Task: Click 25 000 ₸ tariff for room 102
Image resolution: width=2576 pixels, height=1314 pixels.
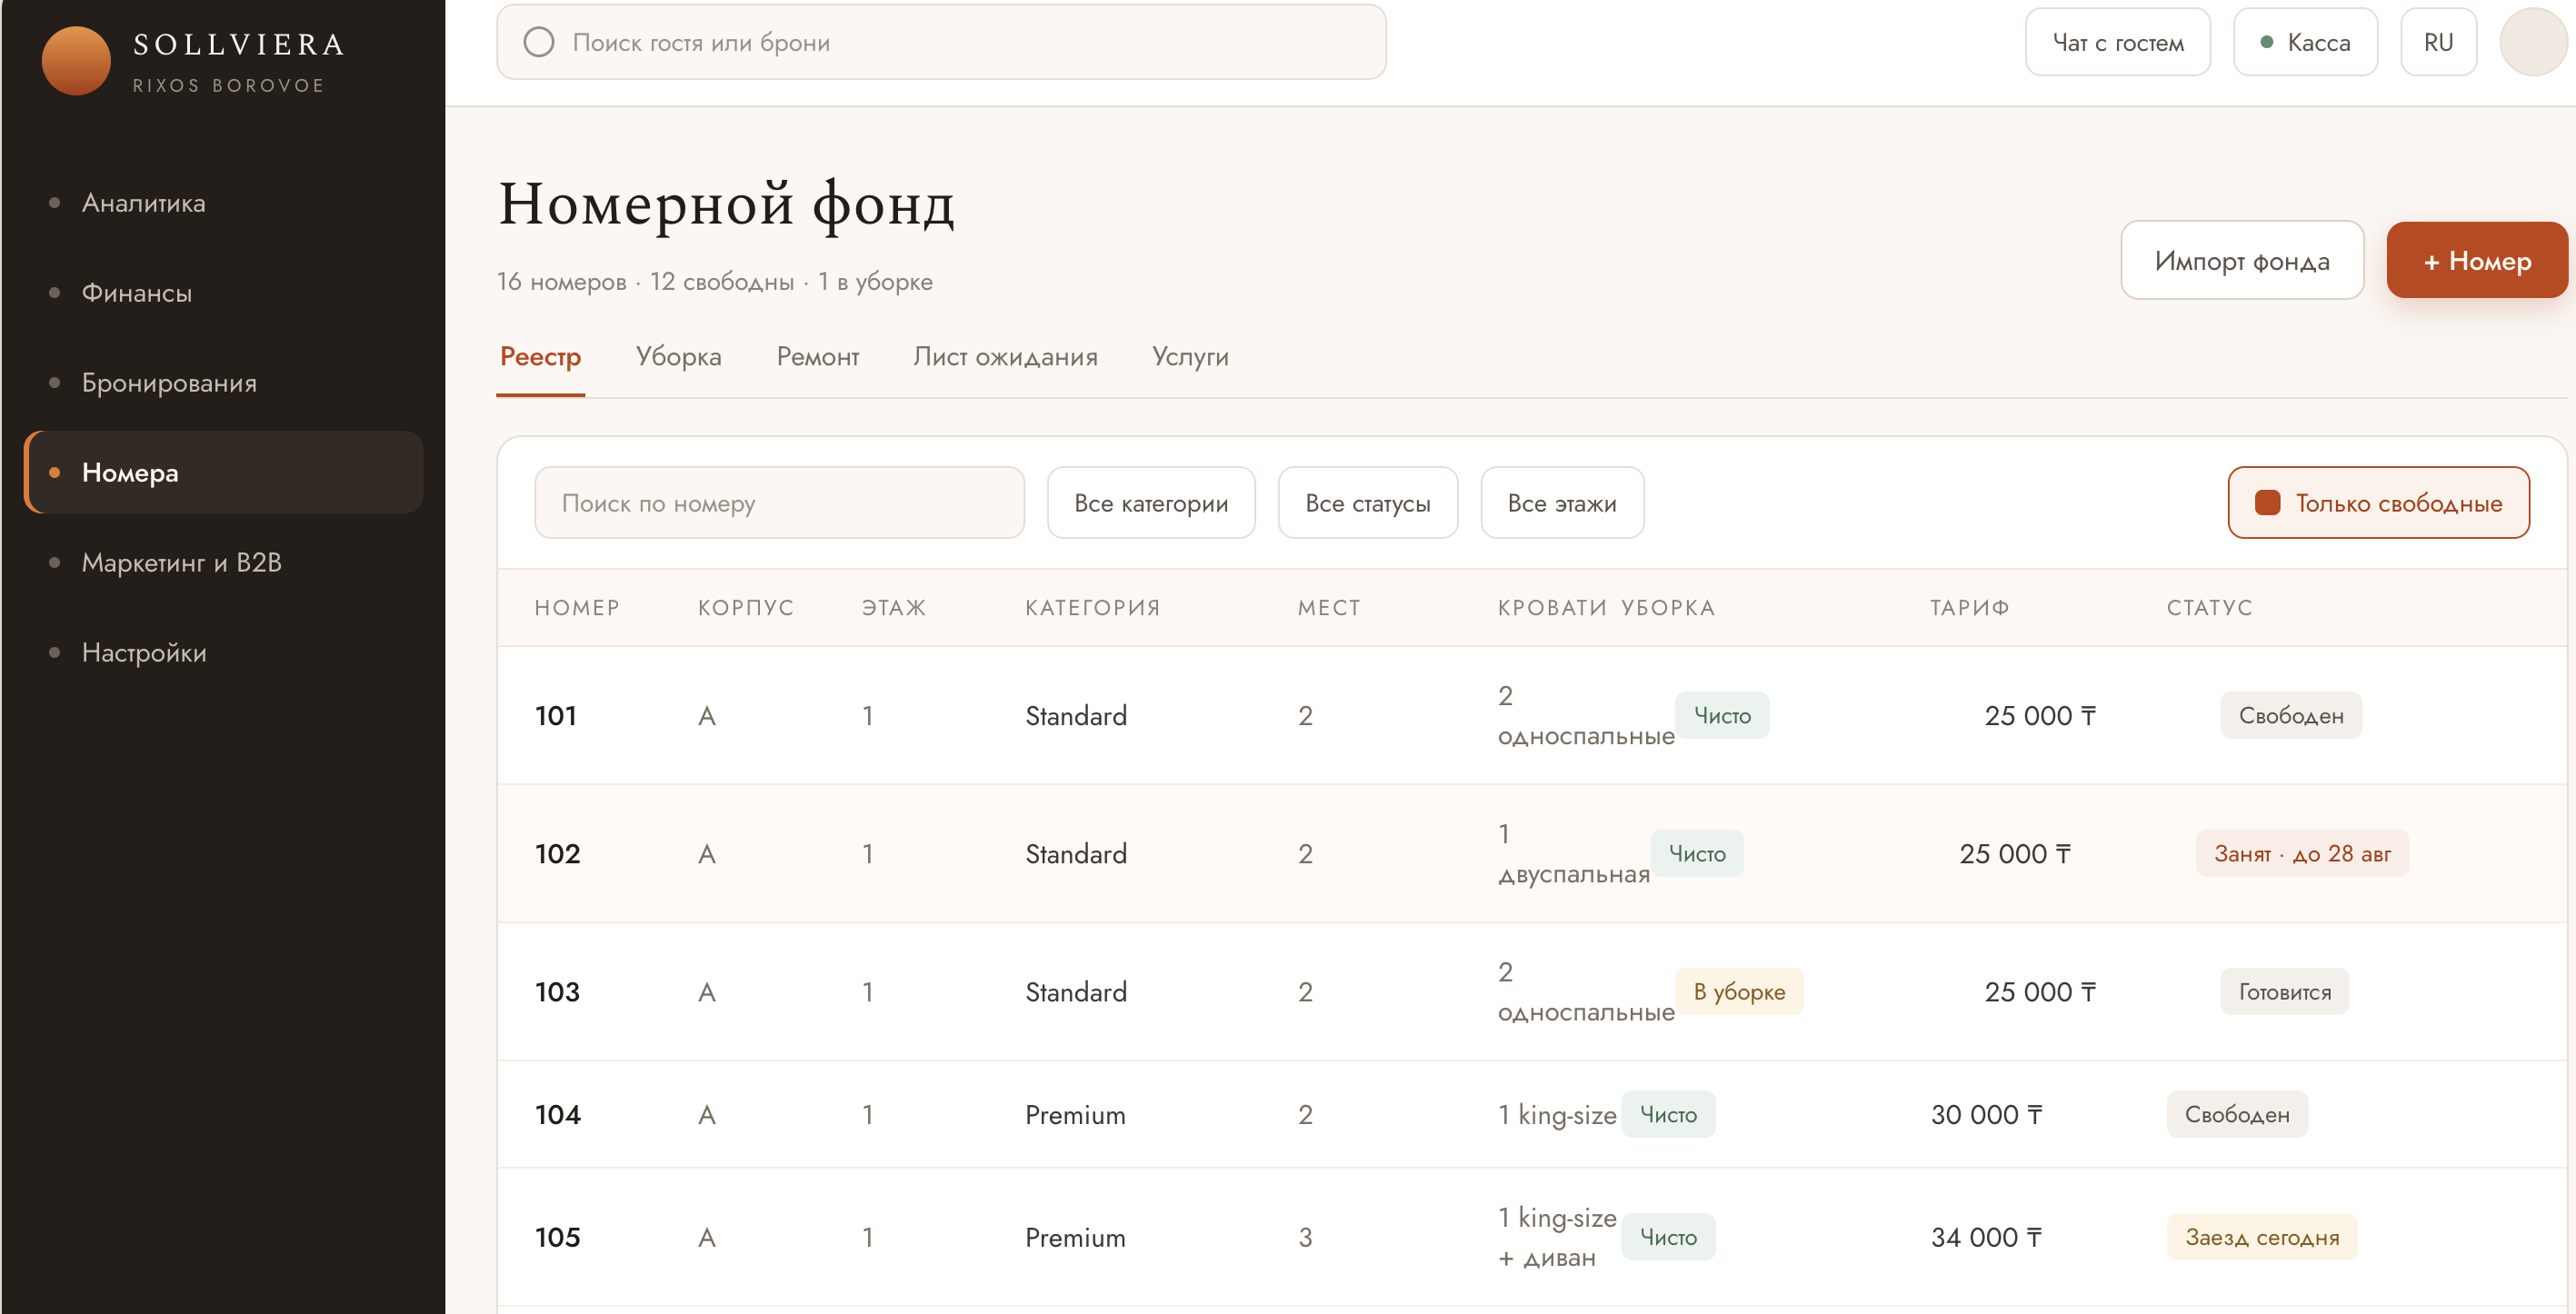Action: point(2015,854)
